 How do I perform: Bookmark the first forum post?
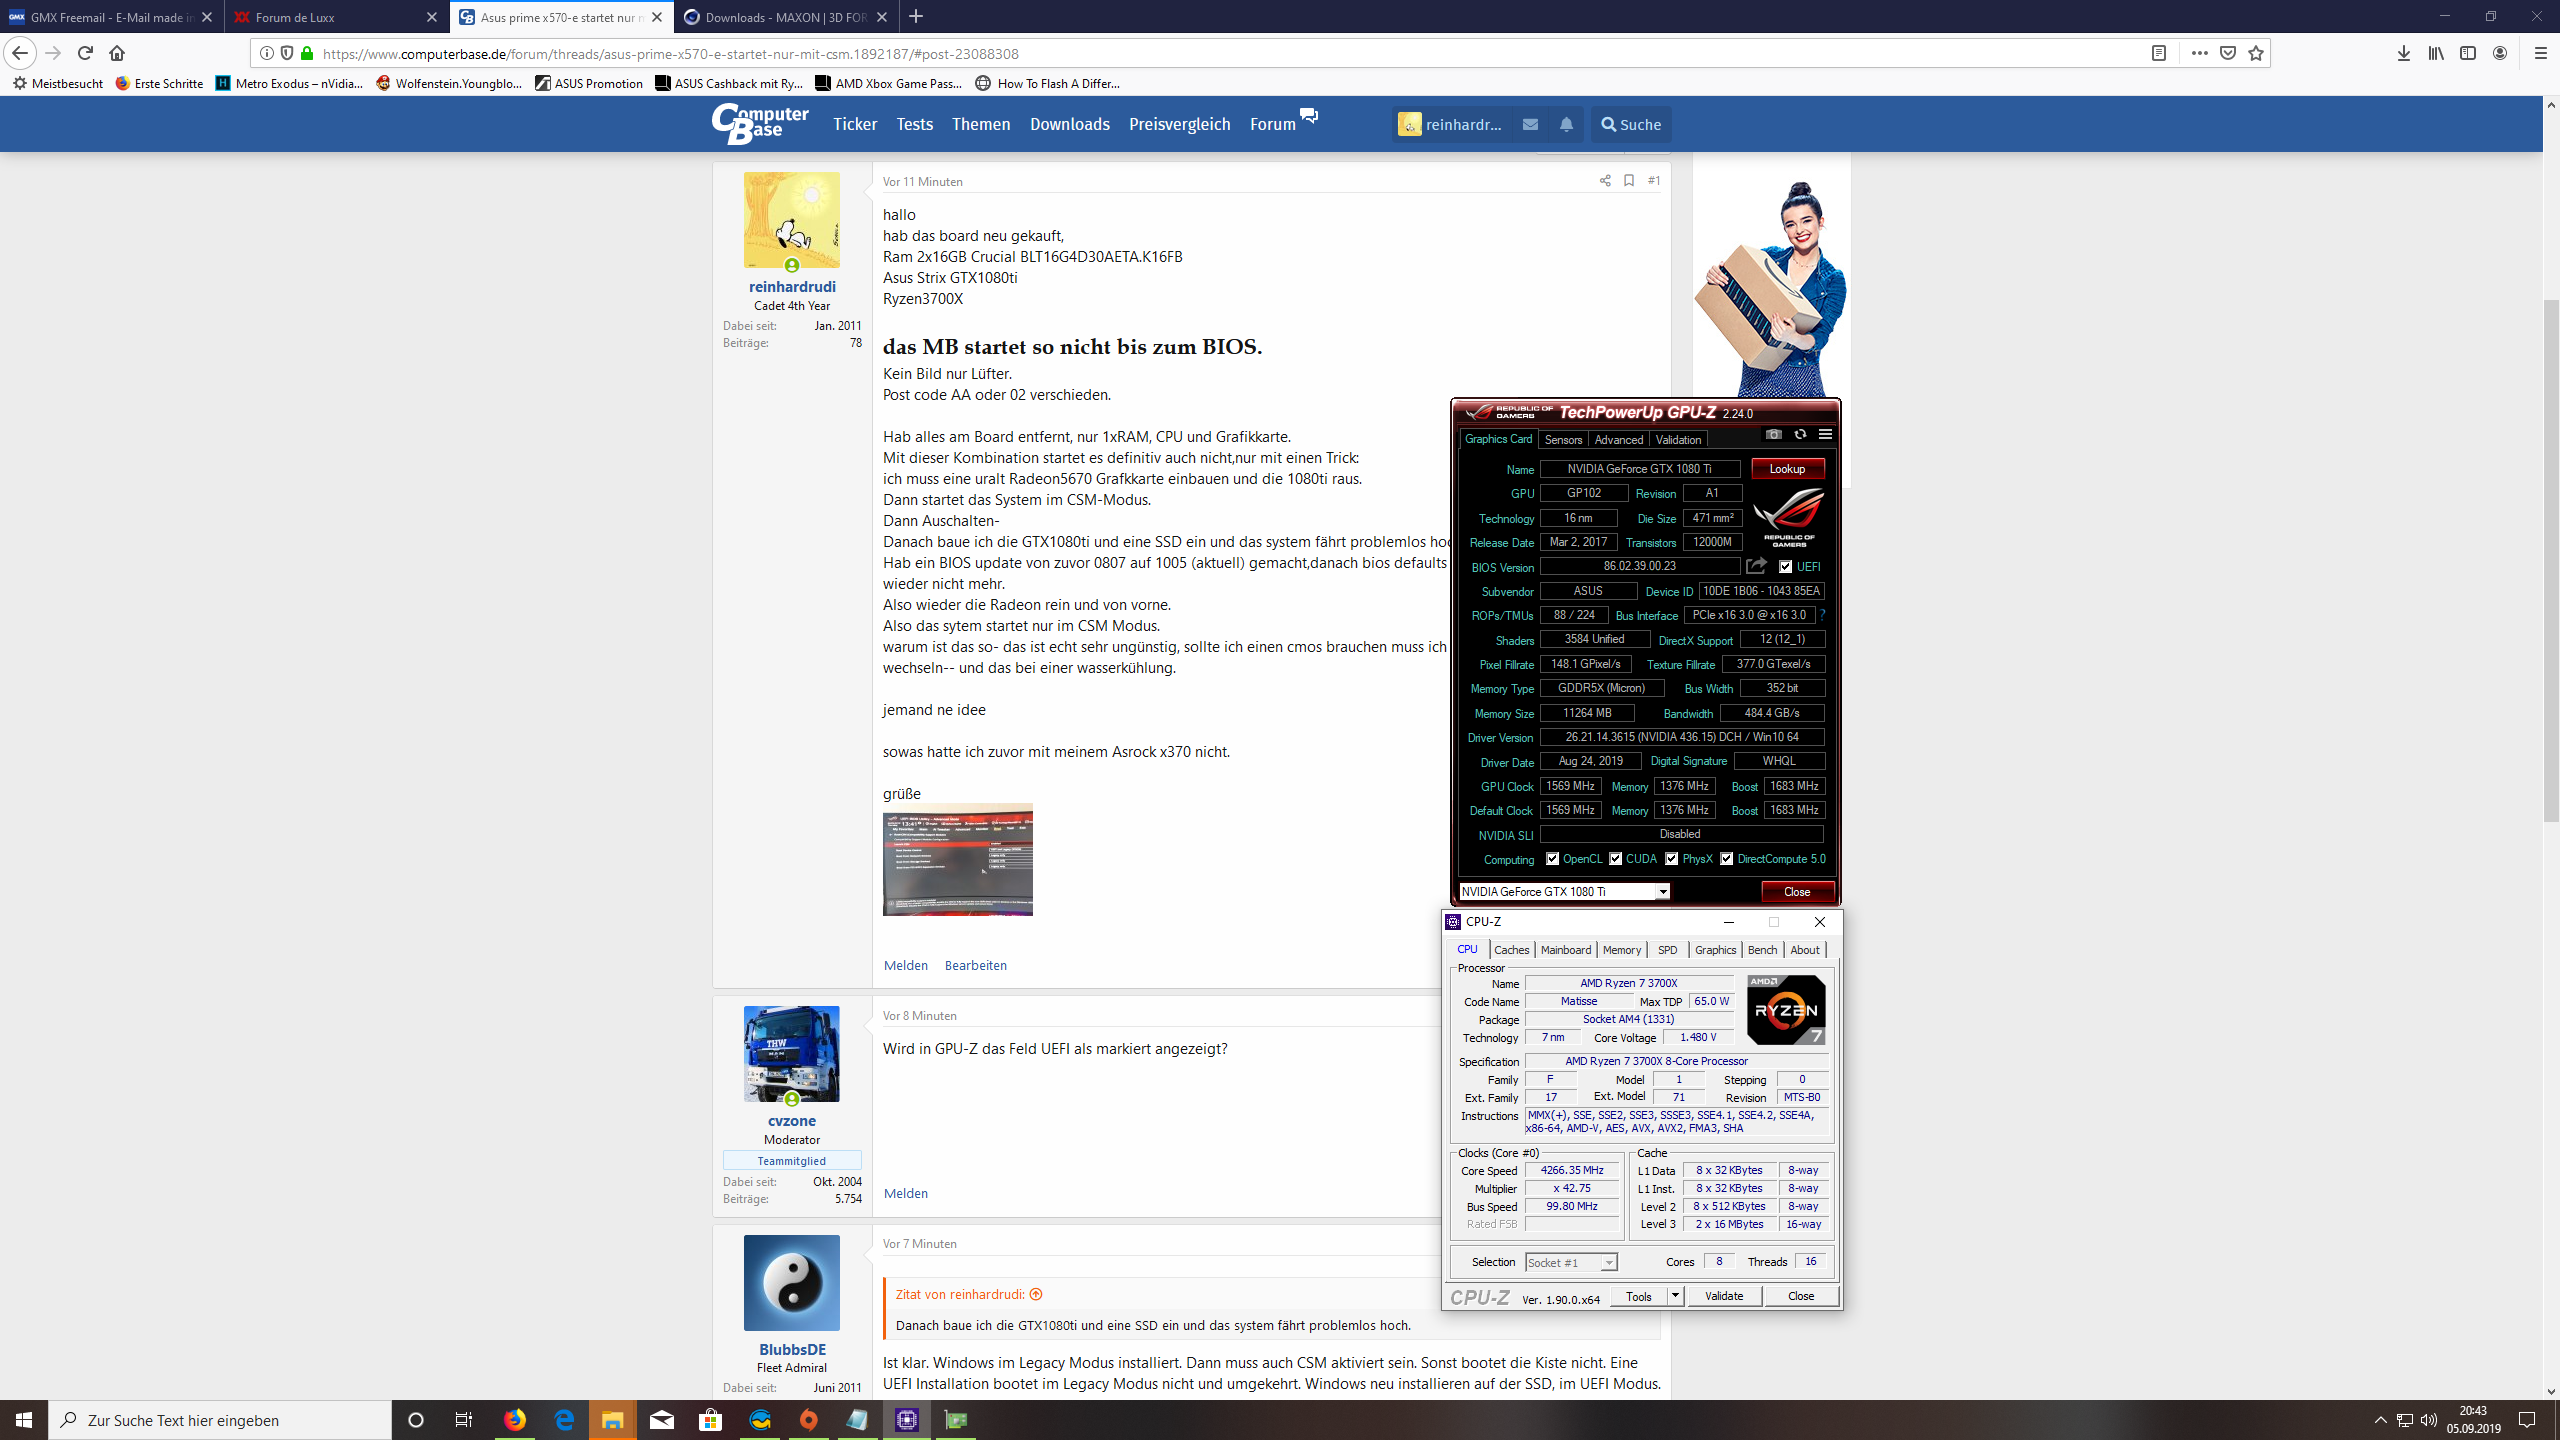[x=1629, y=181]
